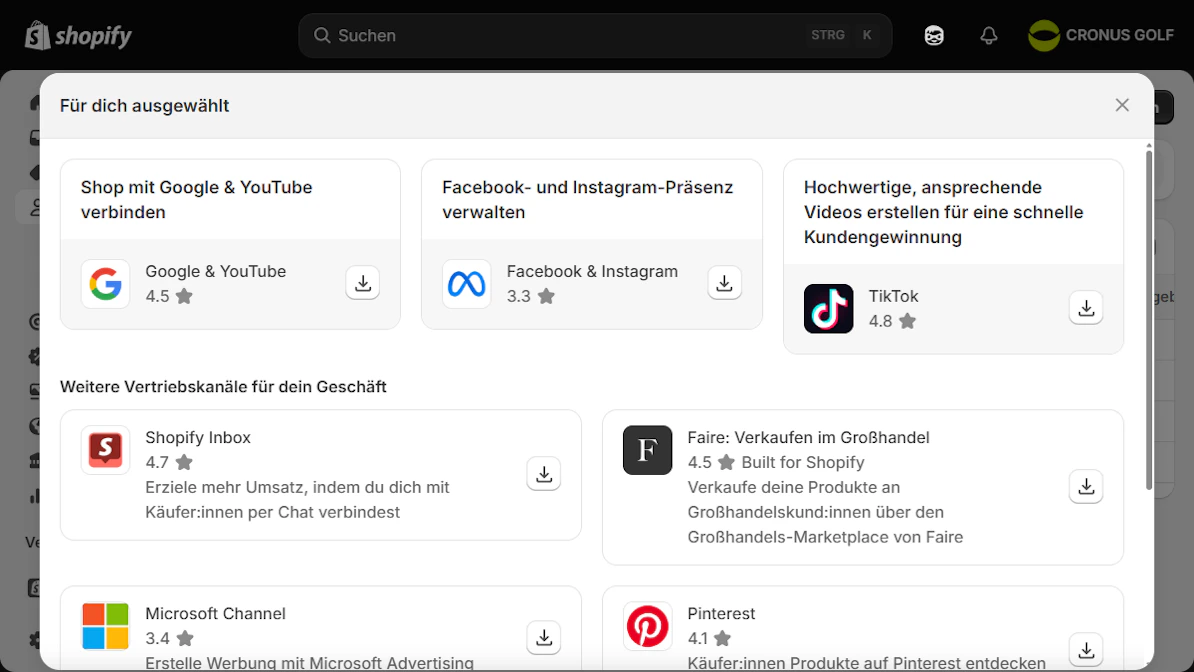Click 'Shop mit Google & YouTube verbinden' heading

(x=196, y=200)
